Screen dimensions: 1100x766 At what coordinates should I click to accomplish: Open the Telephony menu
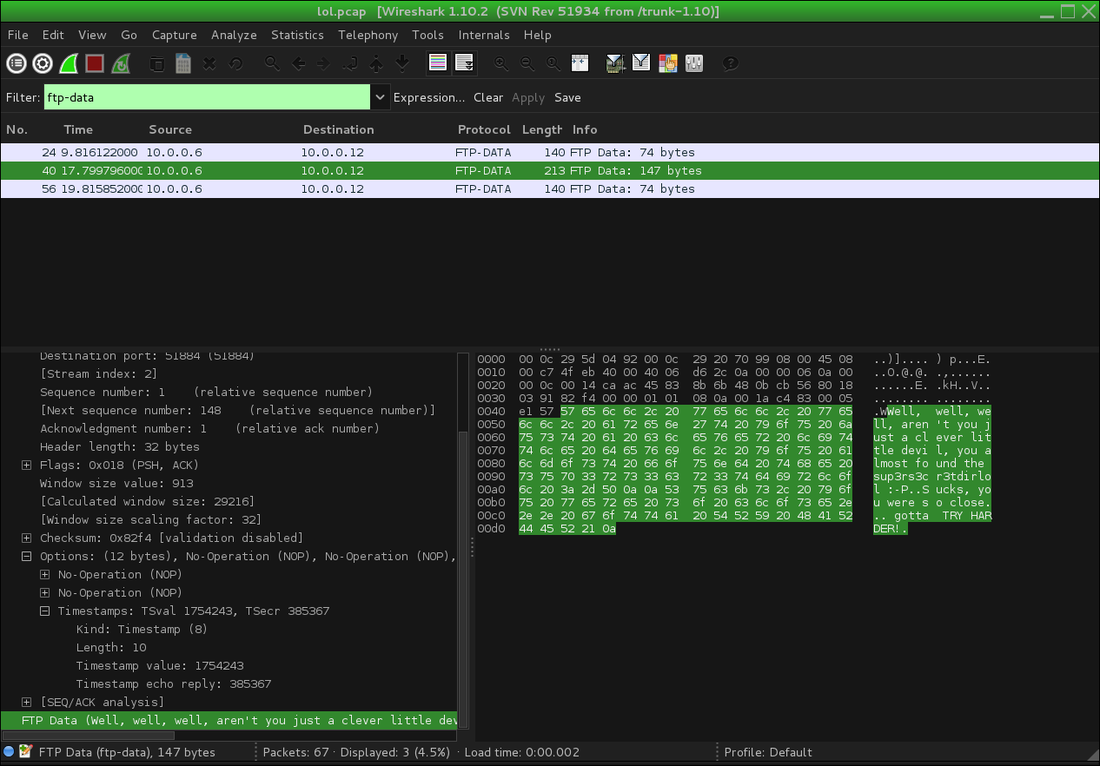click(x=368, y=35)
